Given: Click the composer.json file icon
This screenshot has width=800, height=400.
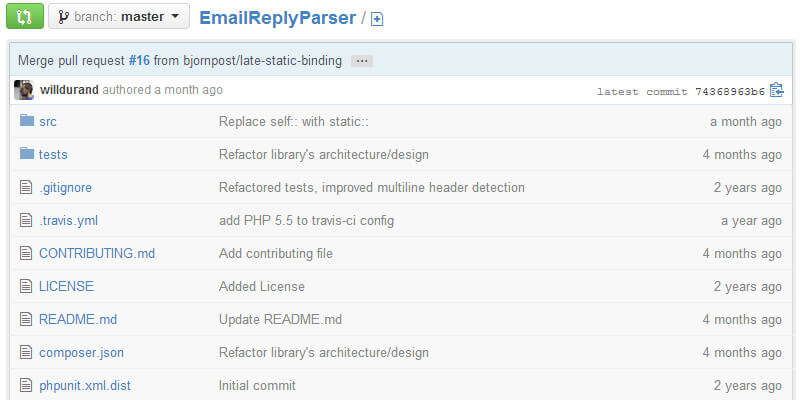Looking at the screenshot, I should point(27,352).
